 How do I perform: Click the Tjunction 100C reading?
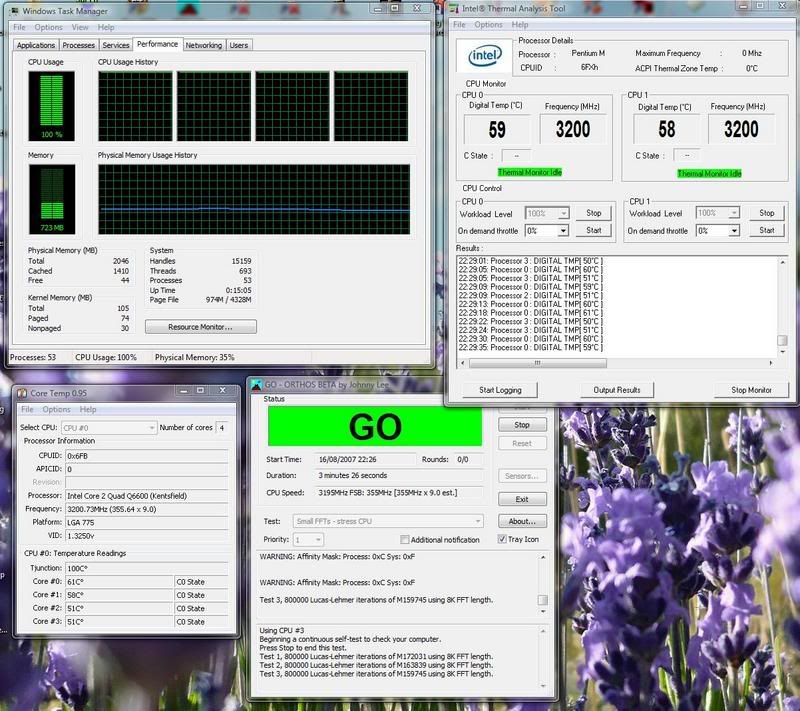147,568
